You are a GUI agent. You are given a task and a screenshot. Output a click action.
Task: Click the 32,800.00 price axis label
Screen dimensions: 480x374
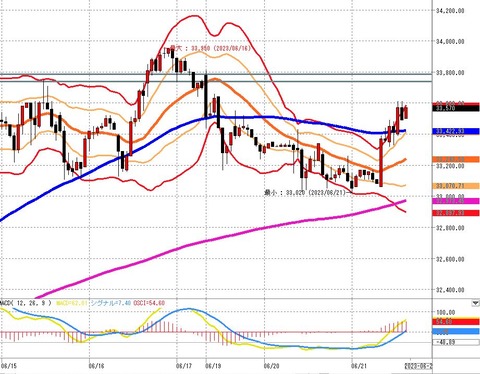point(450,228)
